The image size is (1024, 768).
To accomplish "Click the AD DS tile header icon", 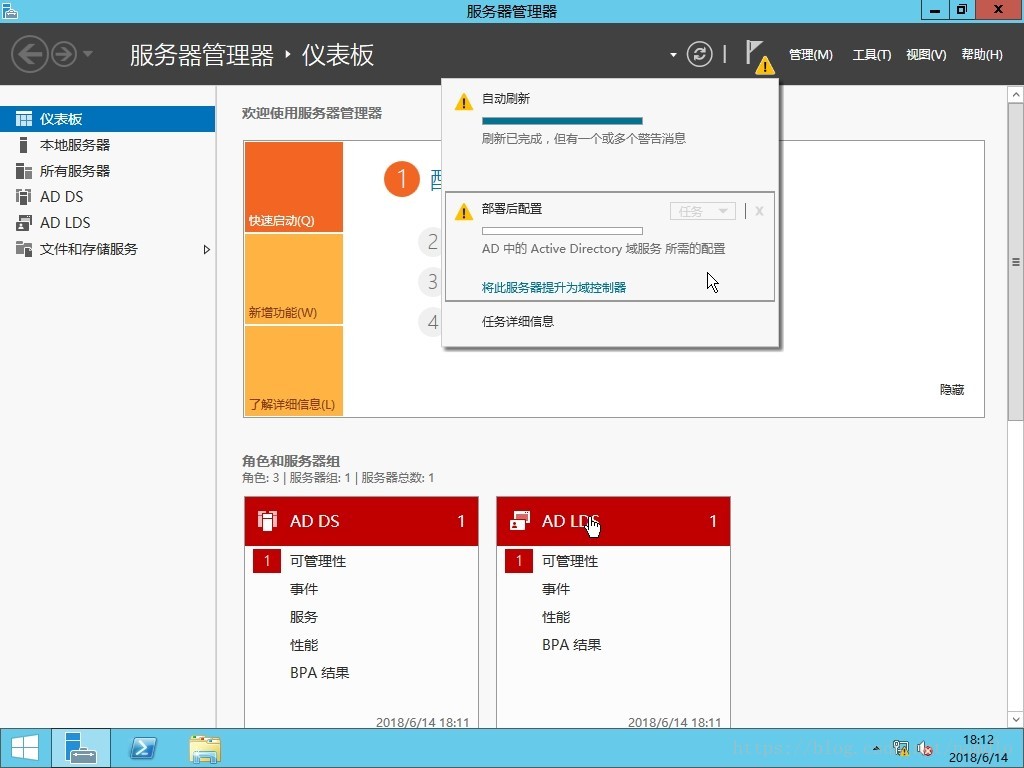I will click(x=267, y=520).
